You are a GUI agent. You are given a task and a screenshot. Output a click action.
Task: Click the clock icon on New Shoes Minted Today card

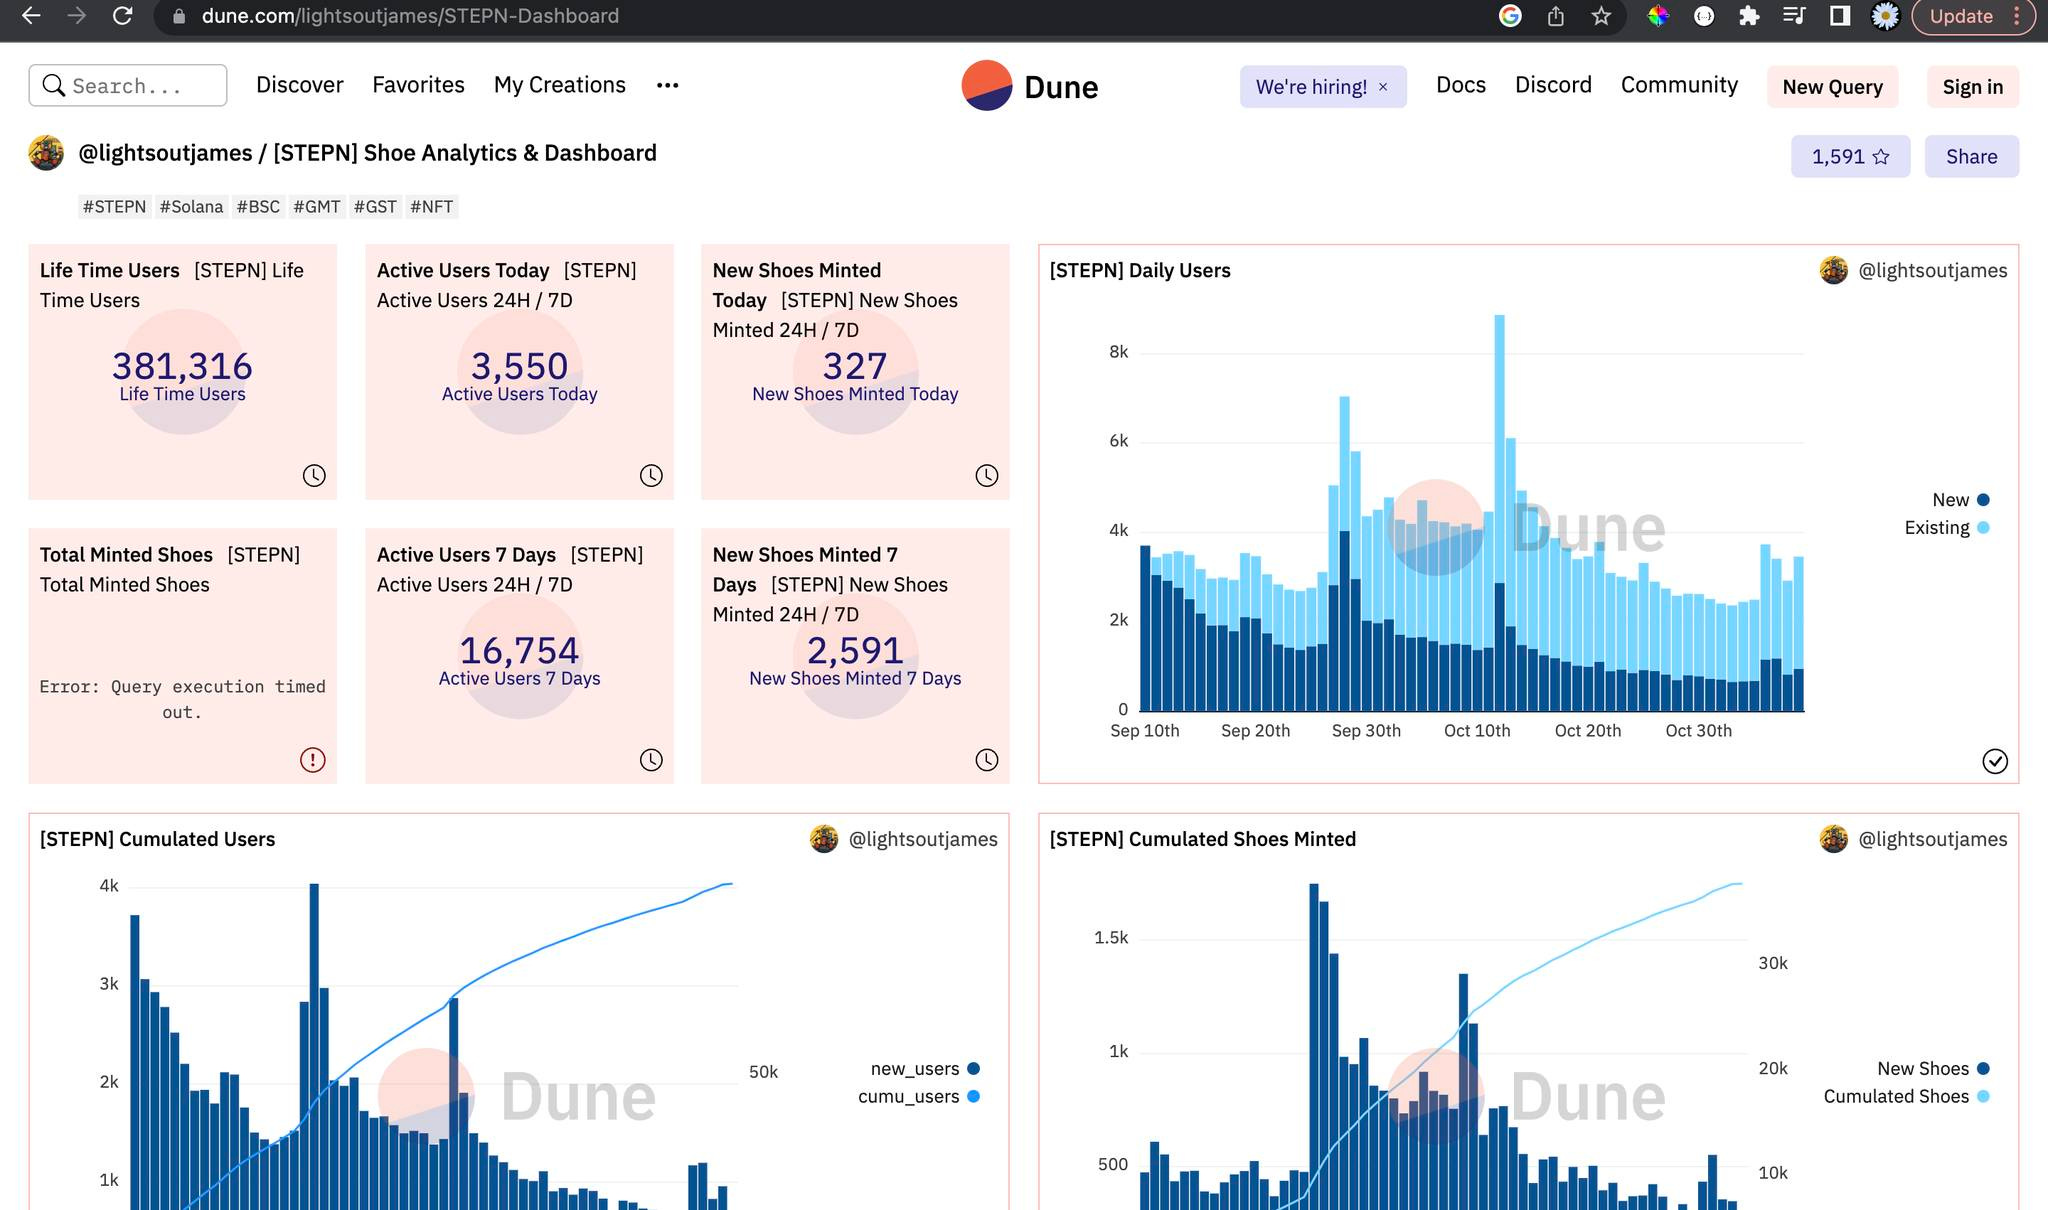(987, 476)
